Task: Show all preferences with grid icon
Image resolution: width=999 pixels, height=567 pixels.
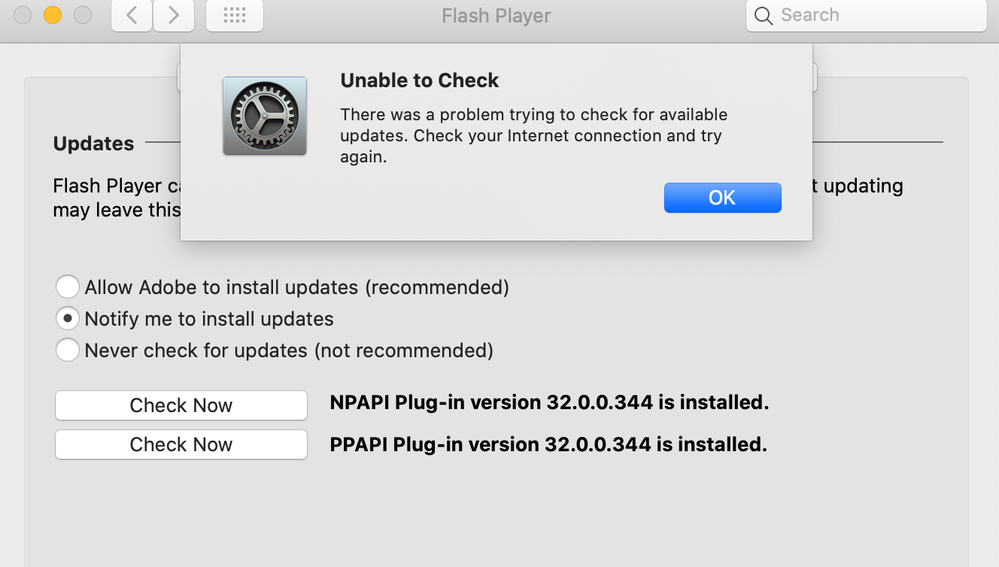Action: [234, 15]
